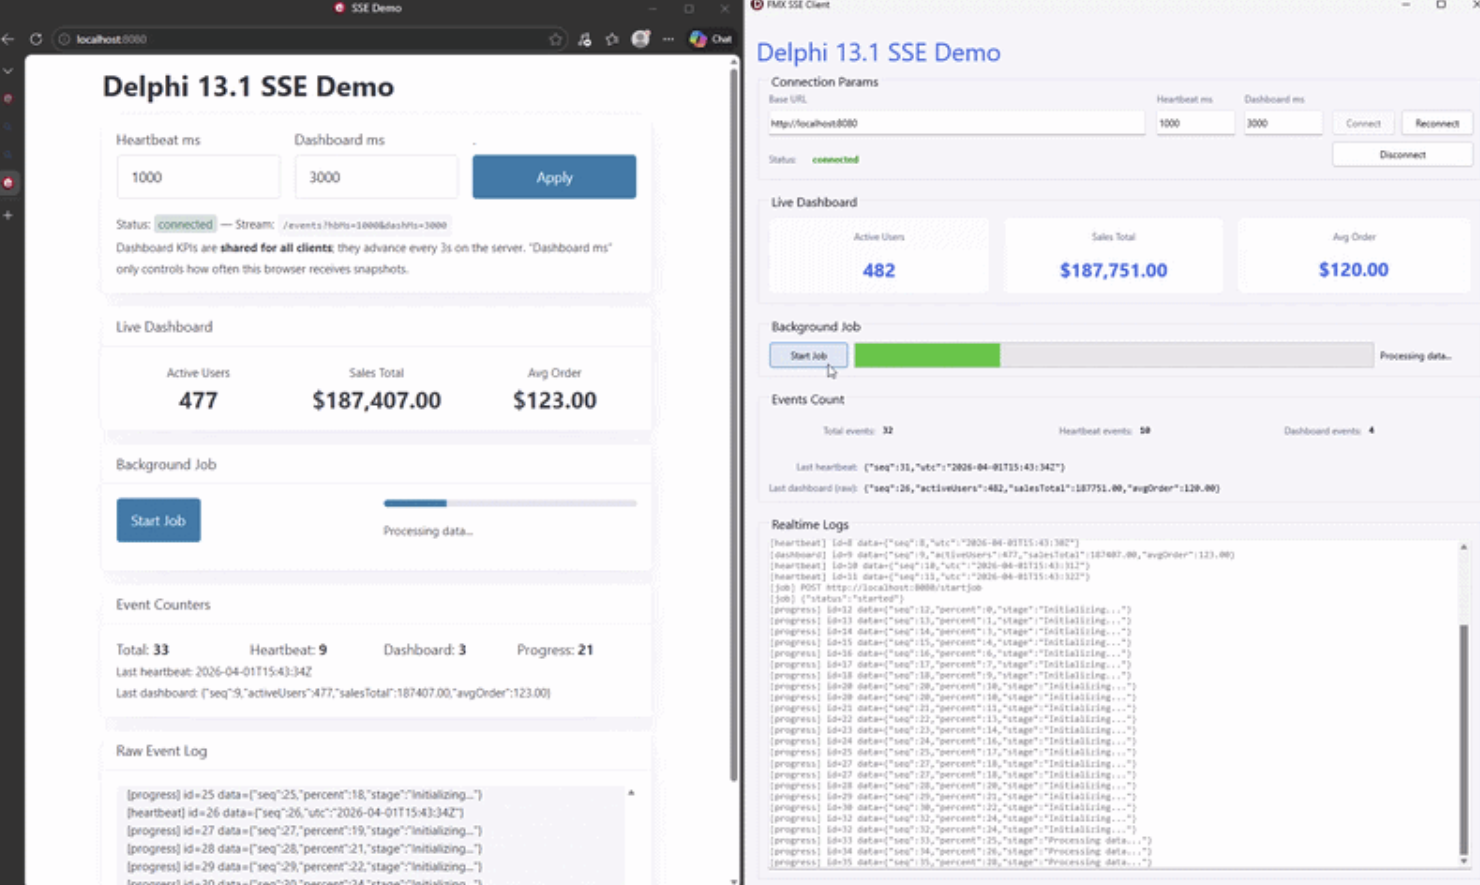Open Copilot Chat in browser toolbar
Image resolution: width=1480 pixels, height=885 pixels.
(711, 39)
